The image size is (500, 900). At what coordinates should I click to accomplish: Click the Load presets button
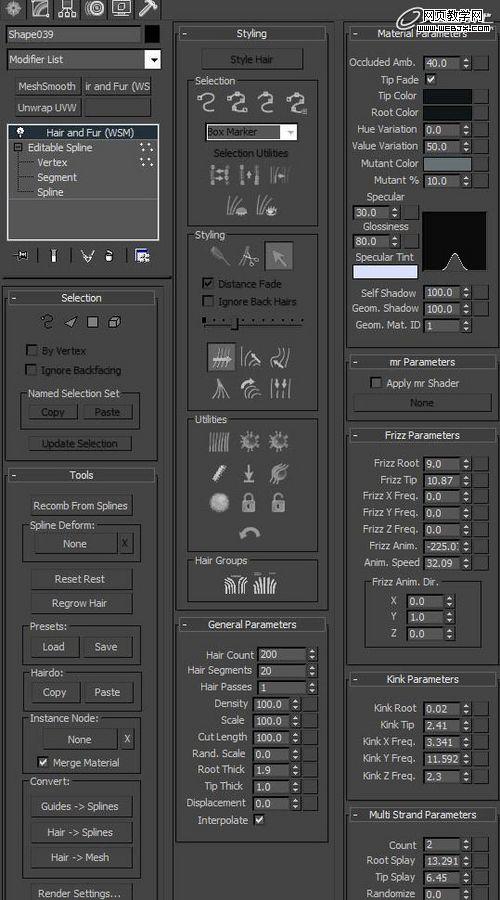click(x=53, y=647)
